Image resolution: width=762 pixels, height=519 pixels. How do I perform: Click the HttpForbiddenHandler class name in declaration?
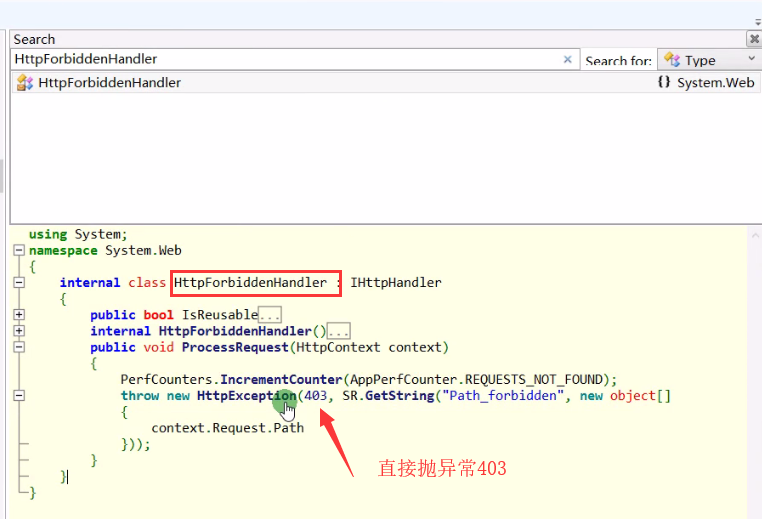click(x=250, y=282)
